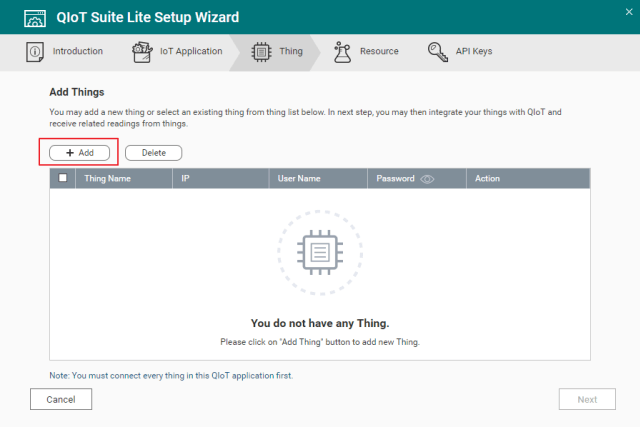Image resolution: width=640 pixels, height=427 pixels.
Task: Click the Next button
Action: pyautogui.click(x=587, y=399)
